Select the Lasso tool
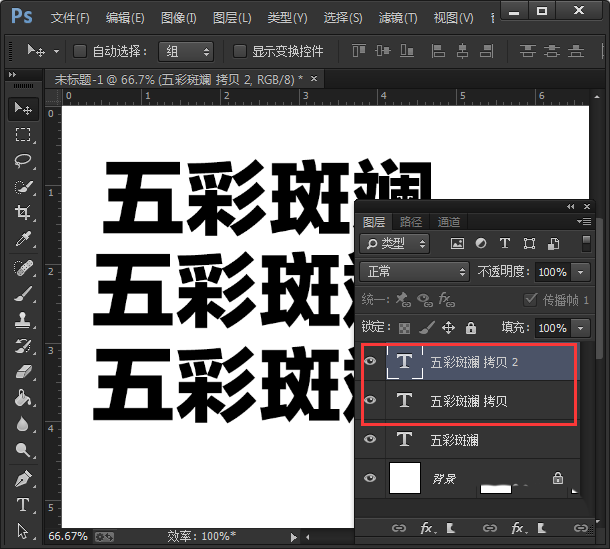This screenshot has height=549, width=610. click(23, 161)
